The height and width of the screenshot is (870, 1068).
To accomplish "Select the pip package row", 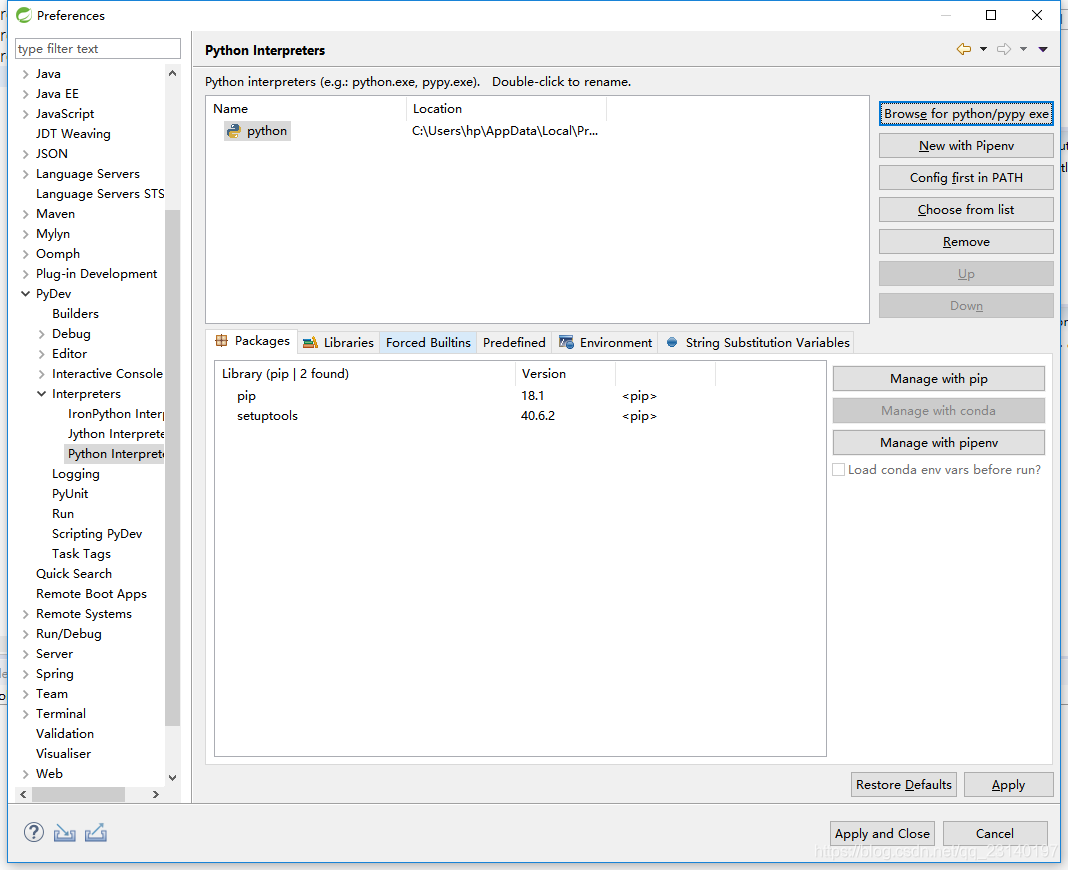I will coord(520,396).
